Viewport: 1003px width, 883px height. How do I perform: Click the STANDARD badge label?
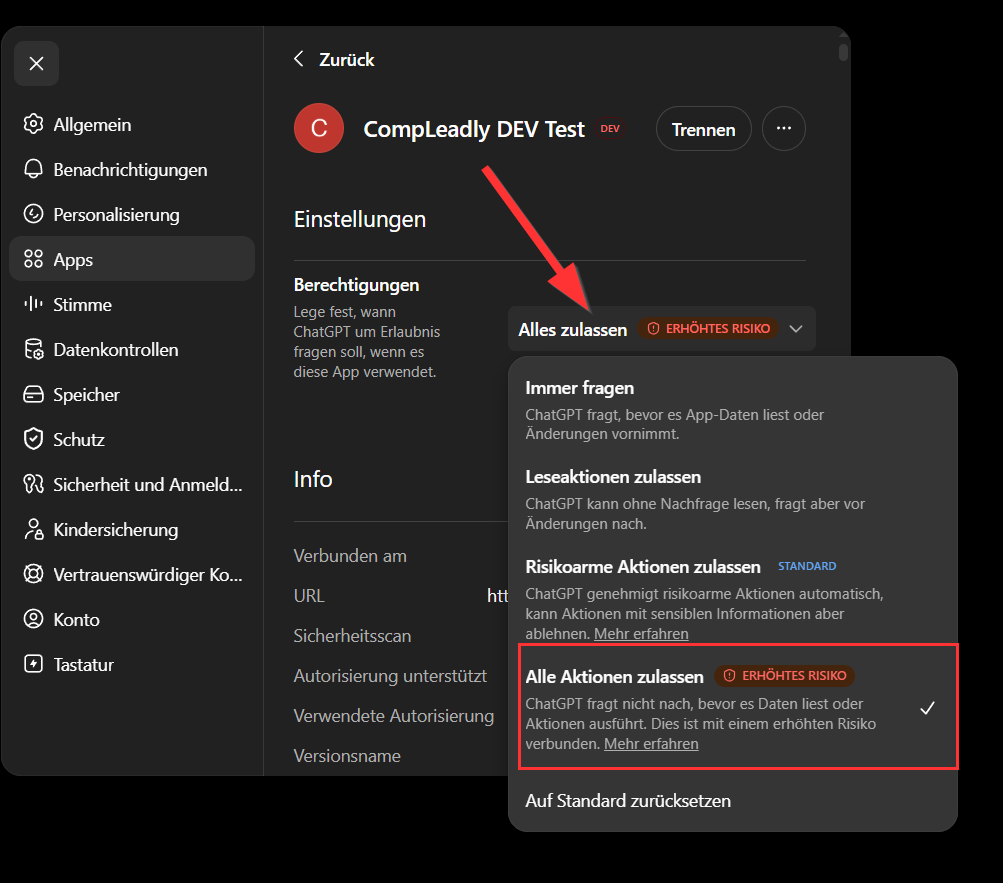pyautogui.click(x=807, y=566)
